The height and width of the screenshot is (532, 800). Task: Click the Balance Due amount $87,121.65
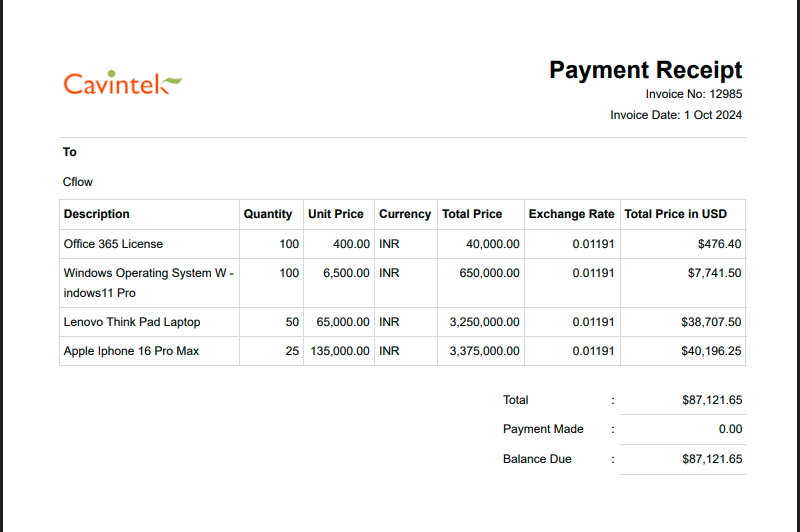tap(712, 459)
